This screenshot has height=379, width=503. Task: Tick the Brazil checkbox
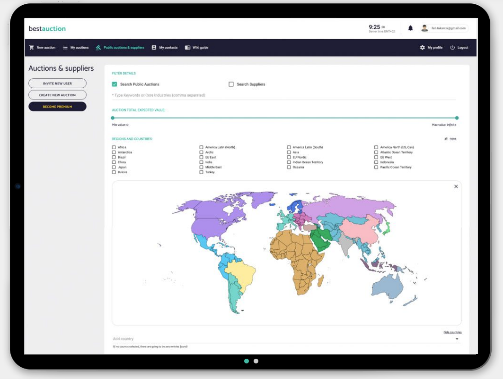[114, 157]
